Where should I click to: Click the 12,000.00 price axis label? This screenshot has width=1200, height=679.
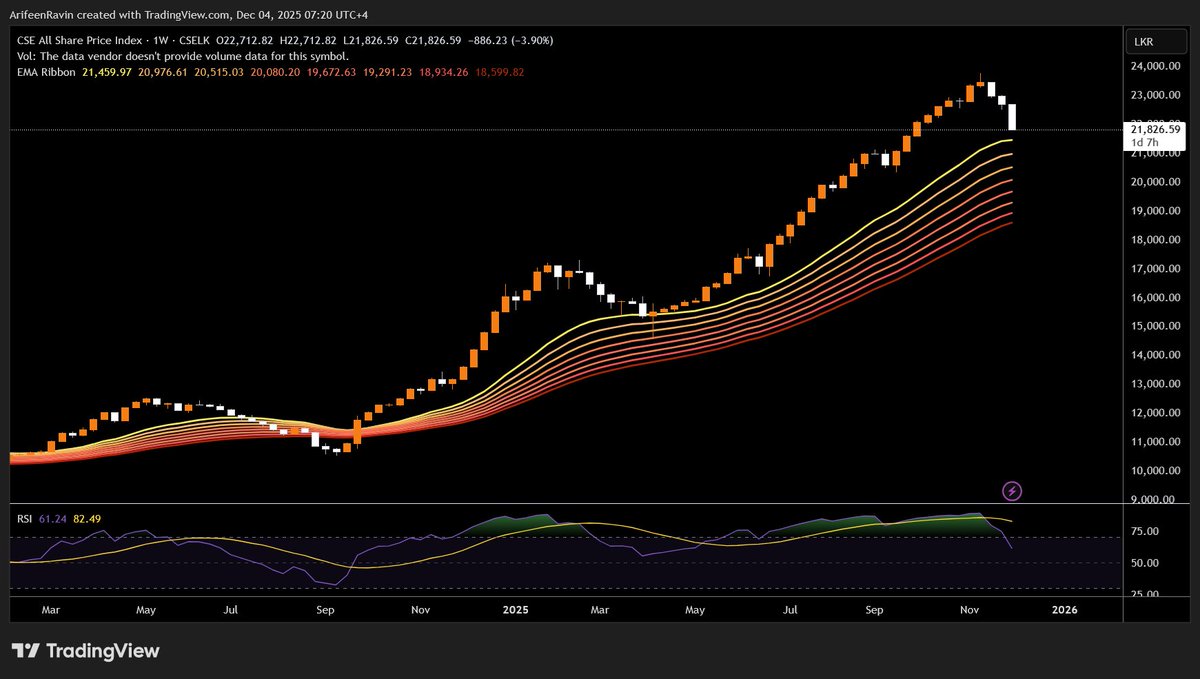pyautogui.click(x=1156, y=413)
